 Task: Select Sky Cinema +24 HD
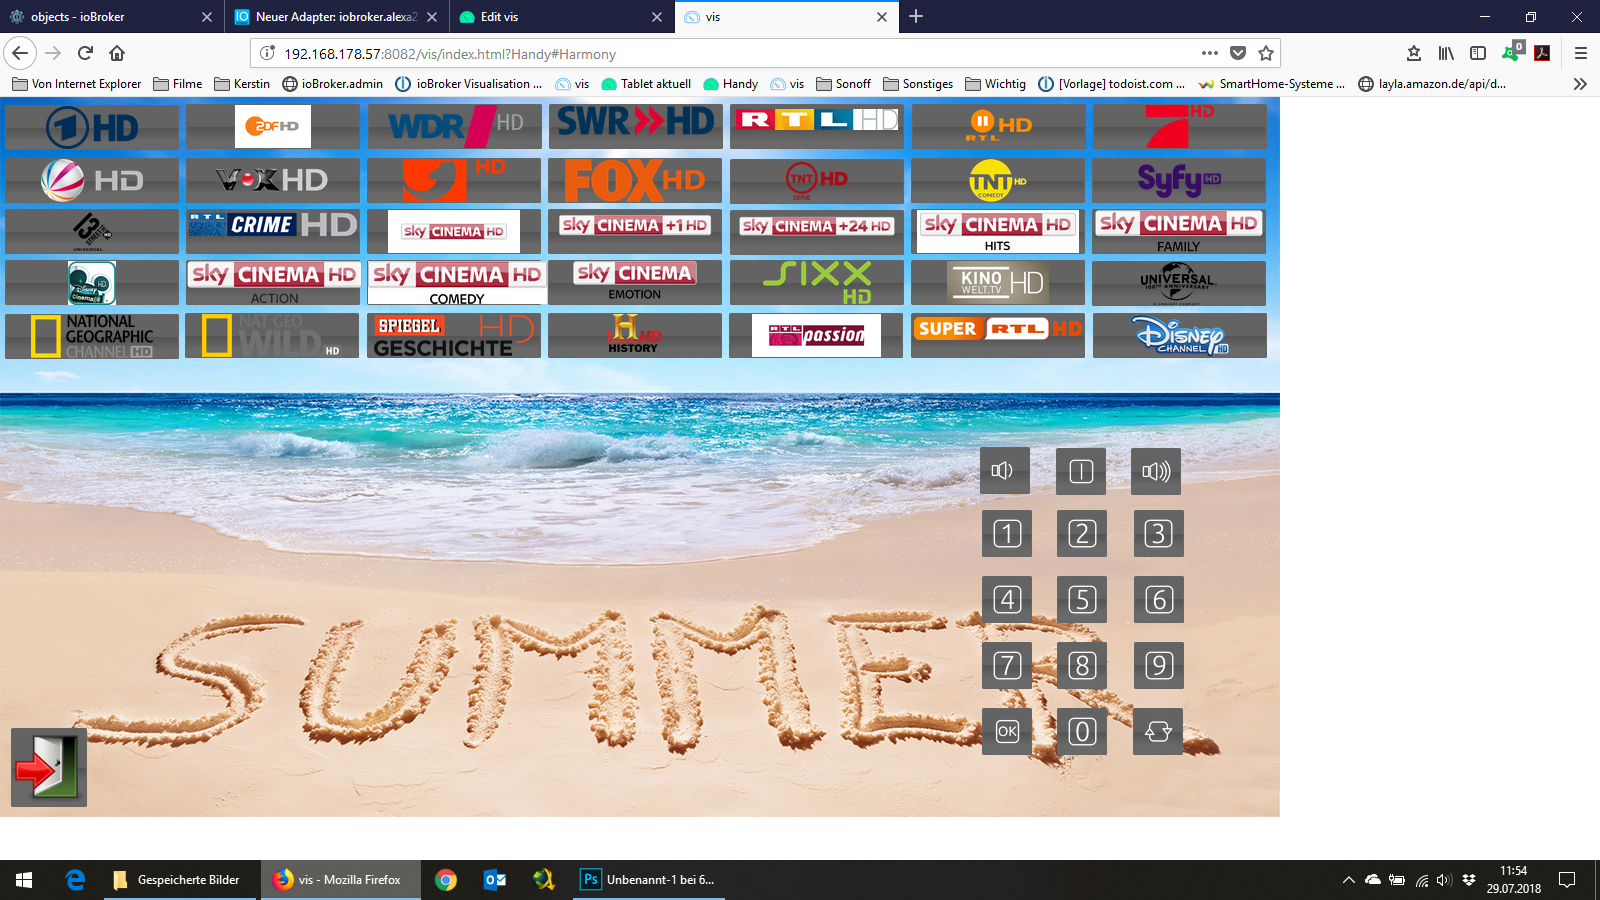click(817, 231)
